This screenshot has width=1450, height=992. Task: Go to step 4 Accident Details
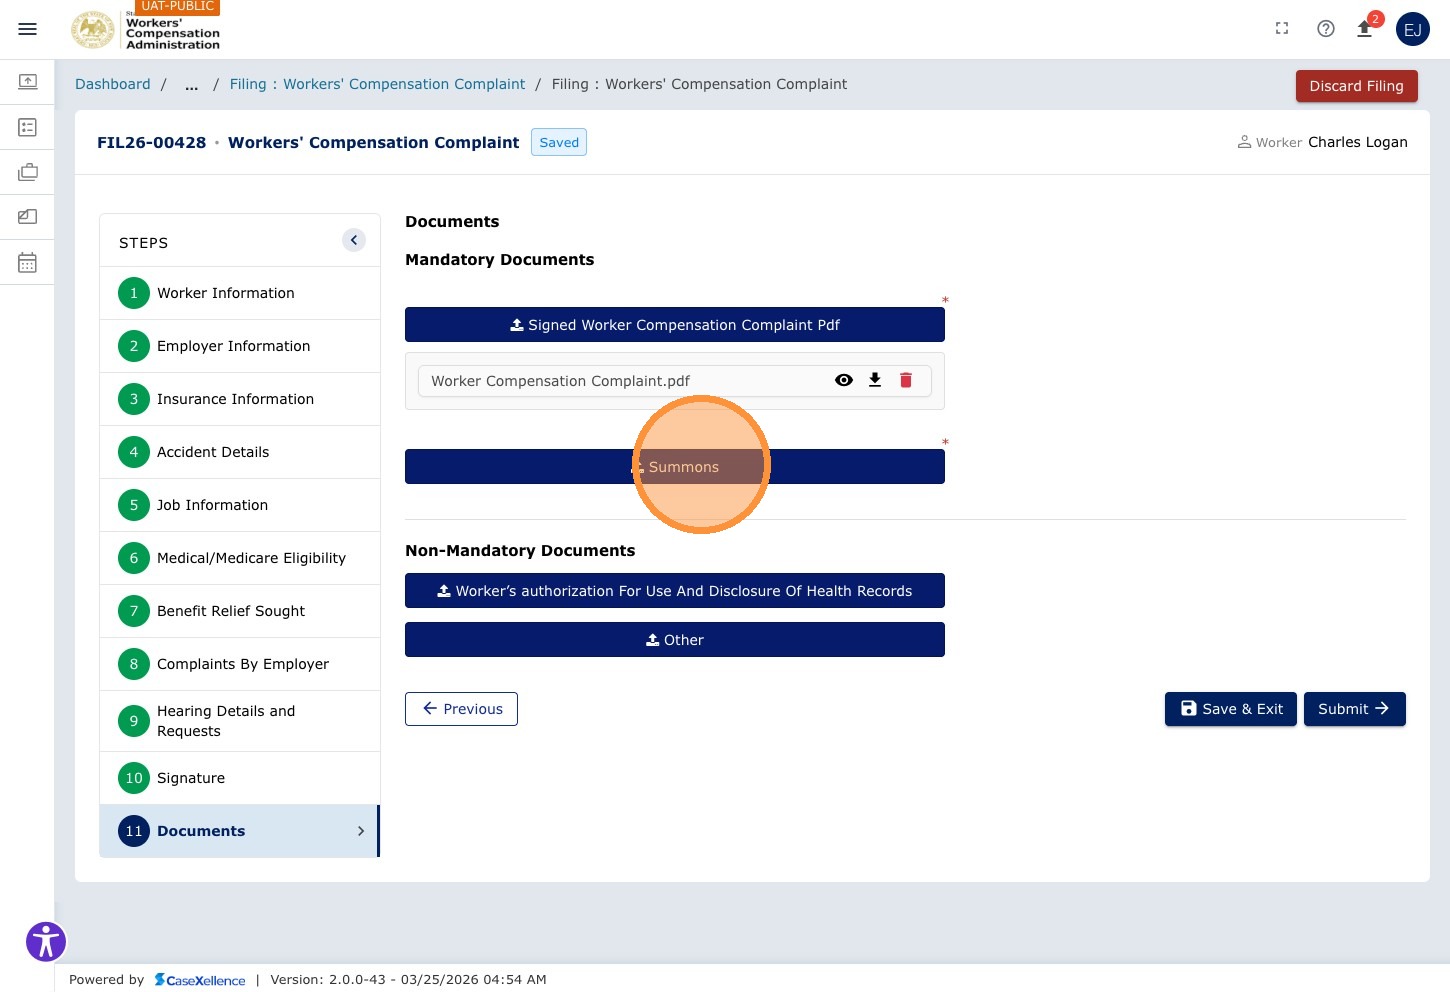click(x=240, y=452)
